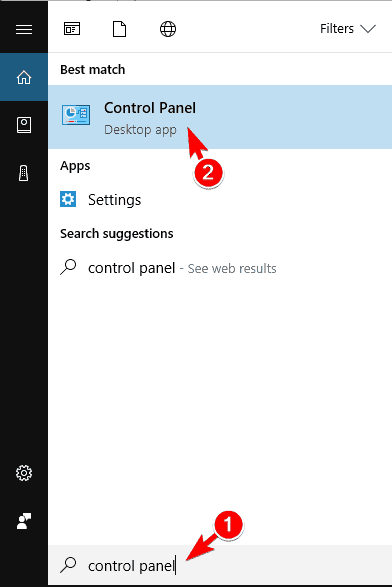Screen dimensions: 392x587
Task: Expand the Filters dropdown
Action: coord(347,29)
